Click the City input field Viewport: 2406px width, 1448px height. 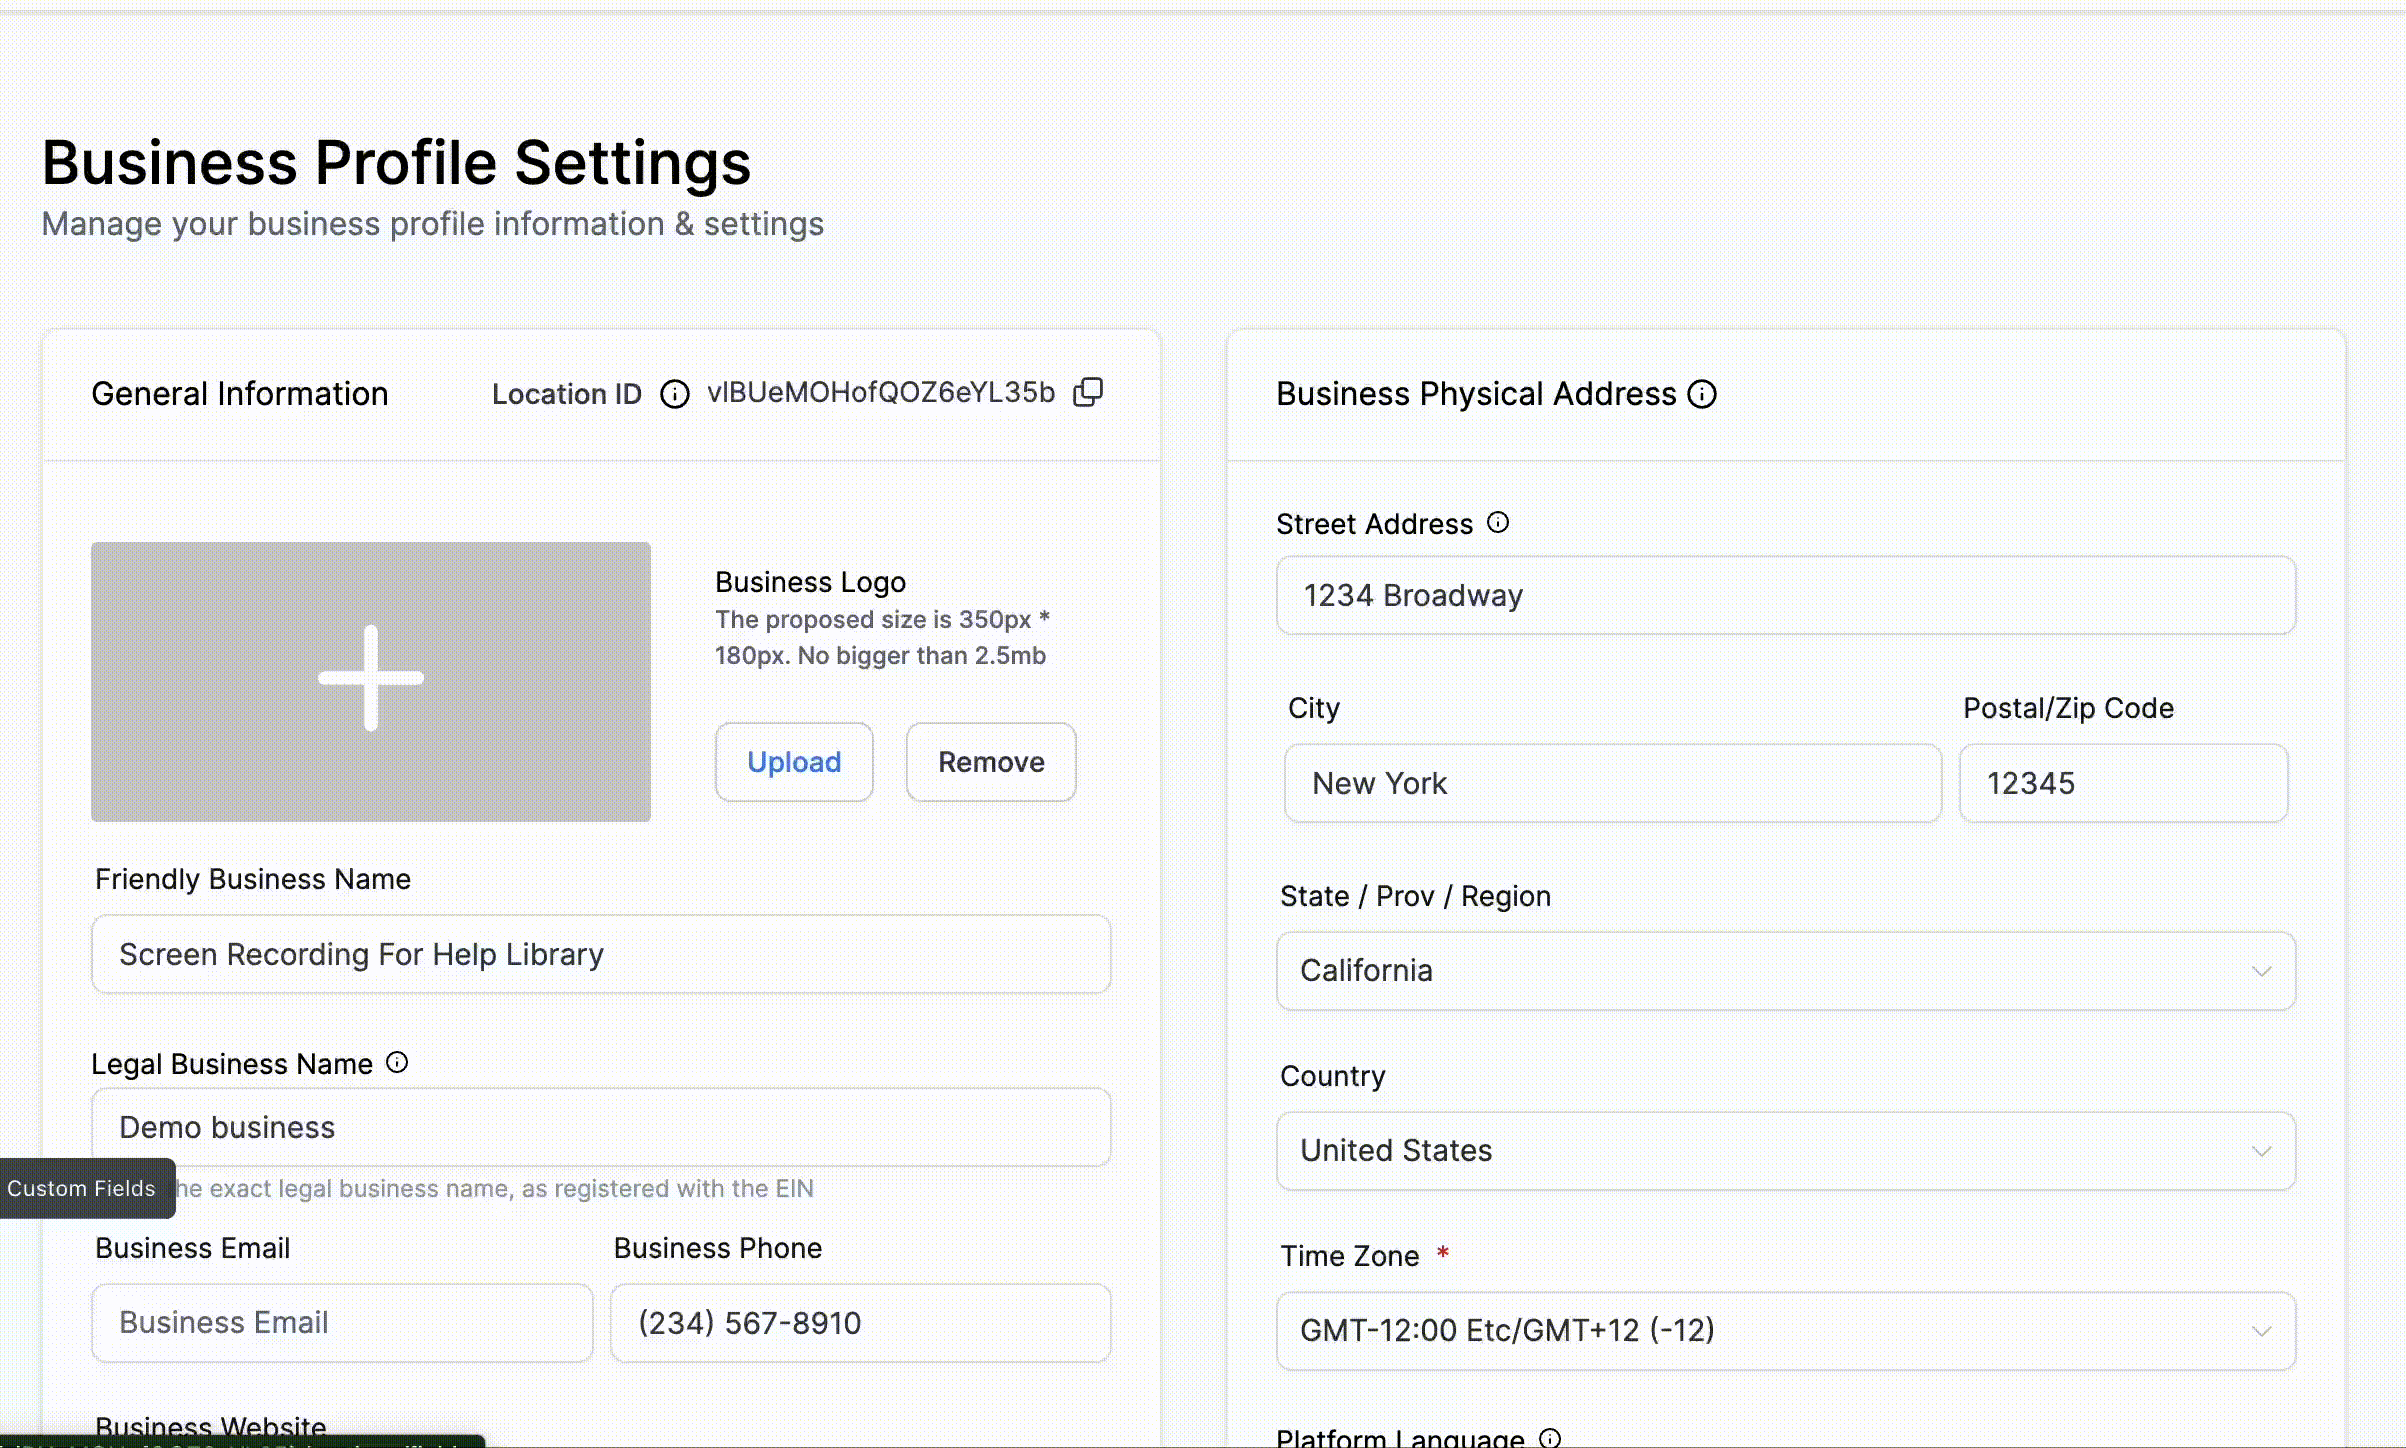coord(1612,783)
